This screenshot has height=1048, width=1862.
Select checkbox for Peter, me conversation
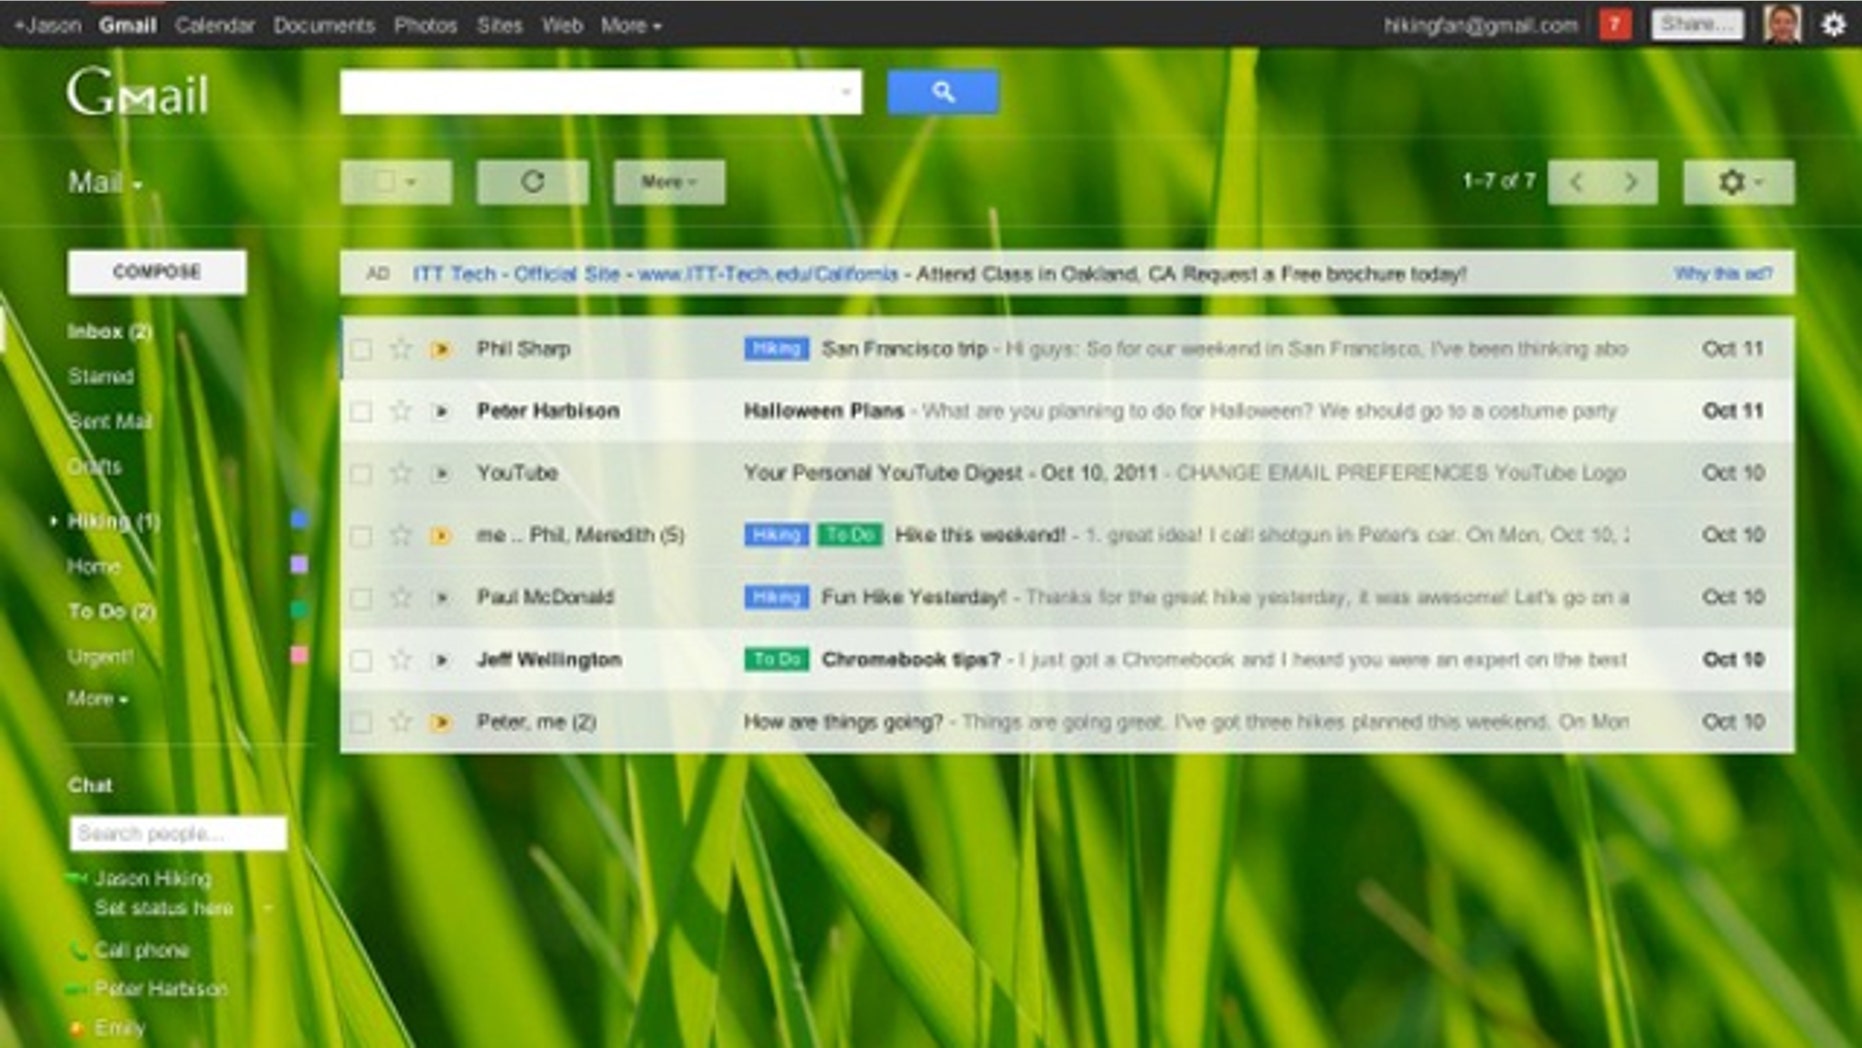tap(361, 722)
